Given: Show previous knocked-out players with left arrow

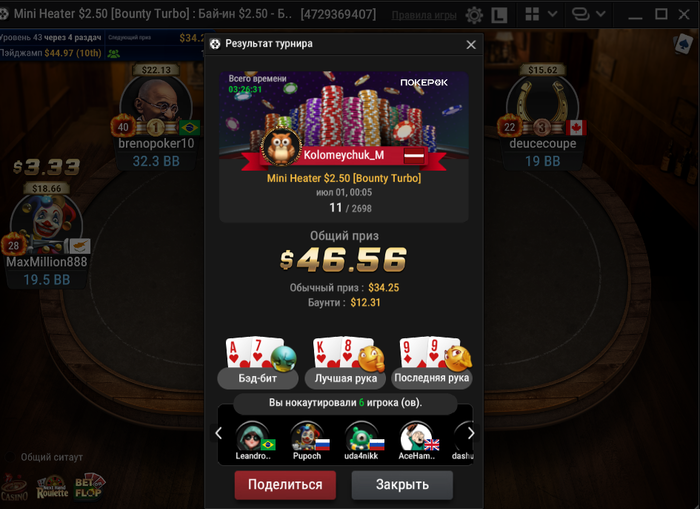Looking at the screenshot, I should point(218,433).
